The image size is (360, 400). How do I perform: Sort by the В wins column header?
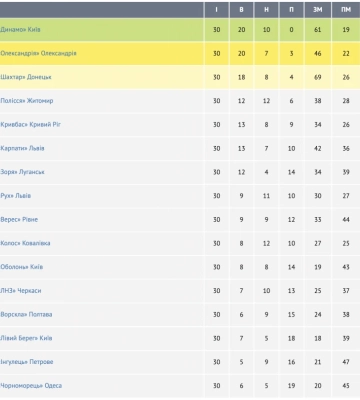pyautogui.click(x=241, y=10)
